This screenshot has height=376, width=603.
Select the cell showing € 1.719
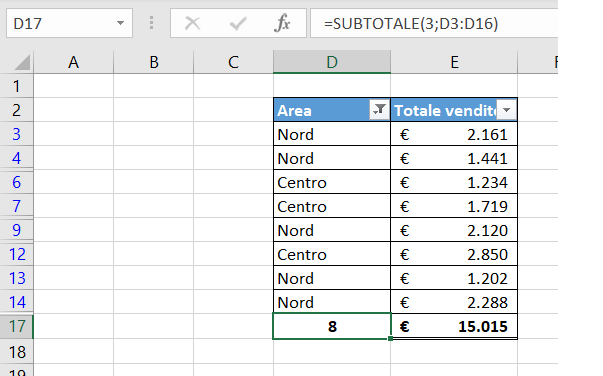click(454, 206)
